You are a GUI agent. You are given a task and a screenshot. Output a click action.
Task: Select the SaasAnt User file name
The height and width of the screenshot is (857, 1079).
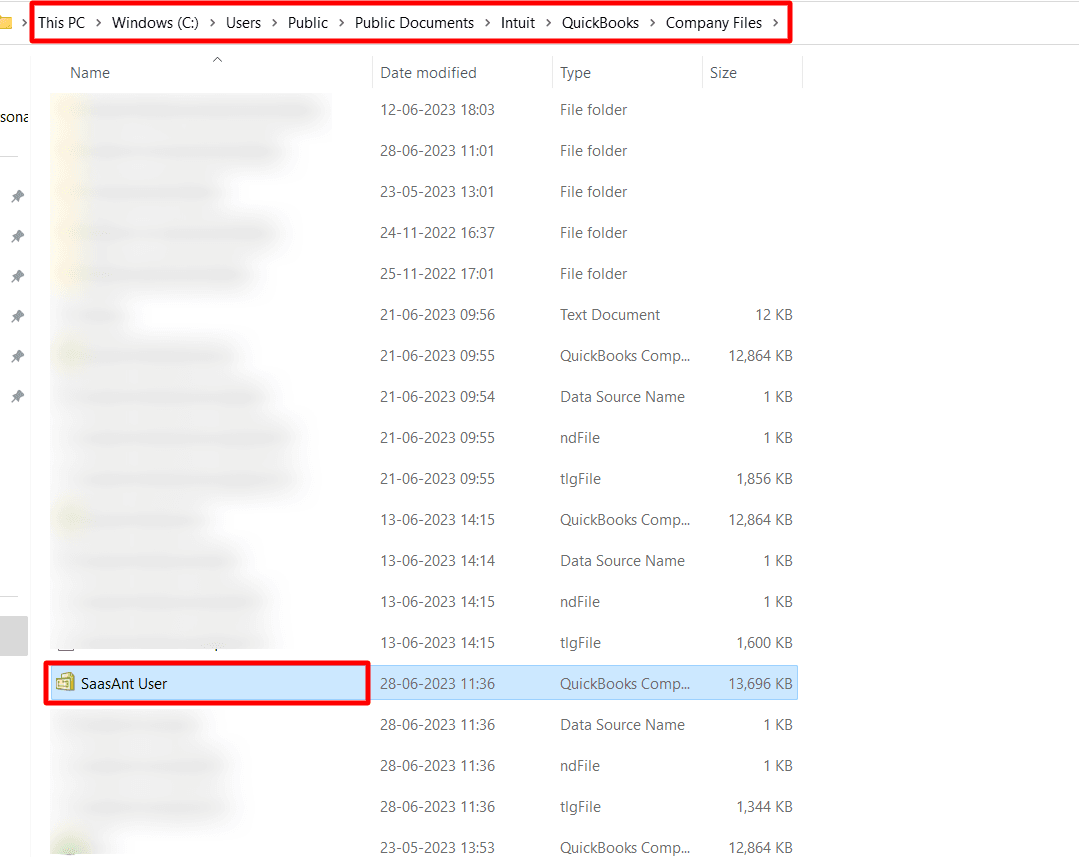pyautogui.click(x=124, y=684)
